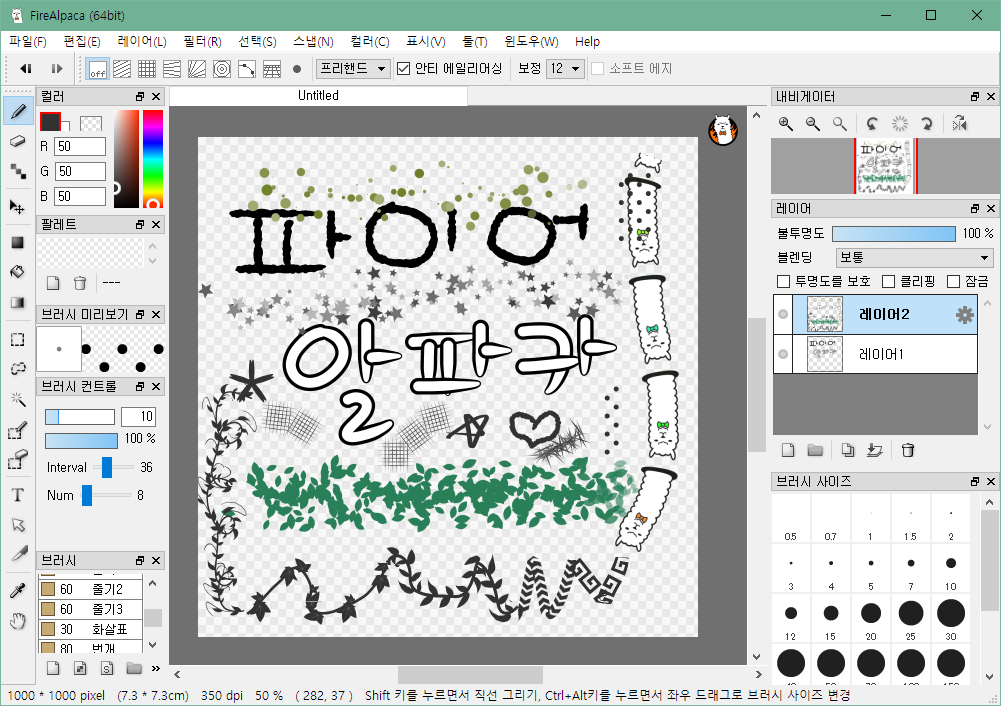Undock the 레이어 panel
The image size is (1001, 706).
(x=975, y=209)
